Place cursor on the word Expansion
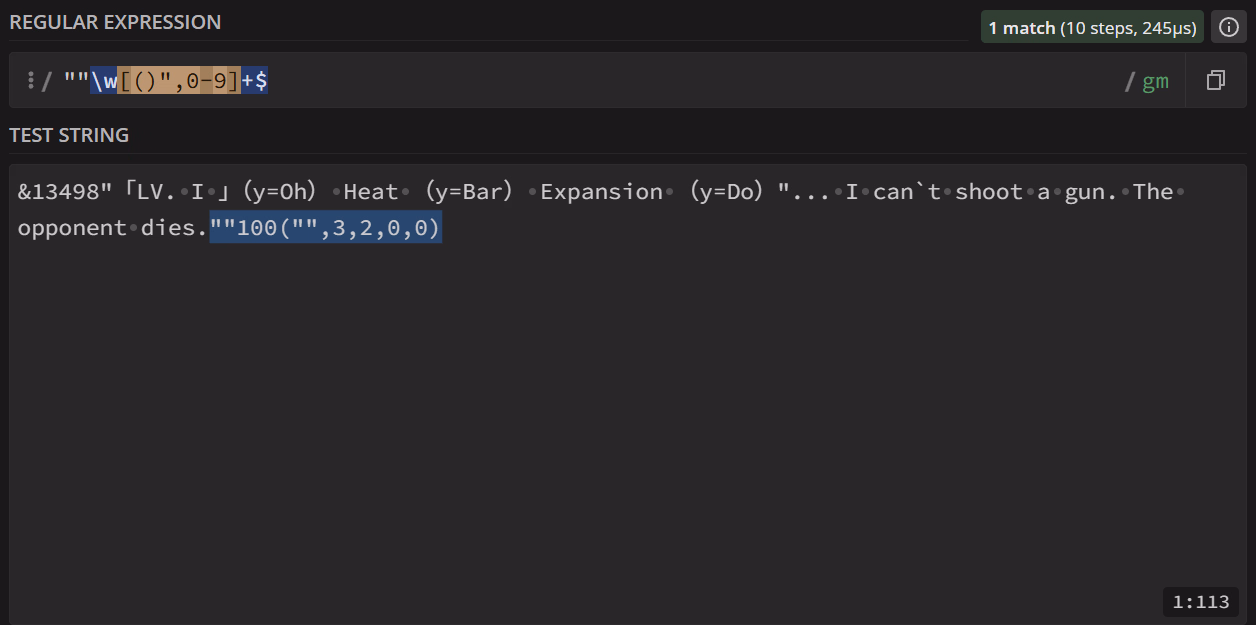This screenshot has width=1256, height=625. [602, 192]
